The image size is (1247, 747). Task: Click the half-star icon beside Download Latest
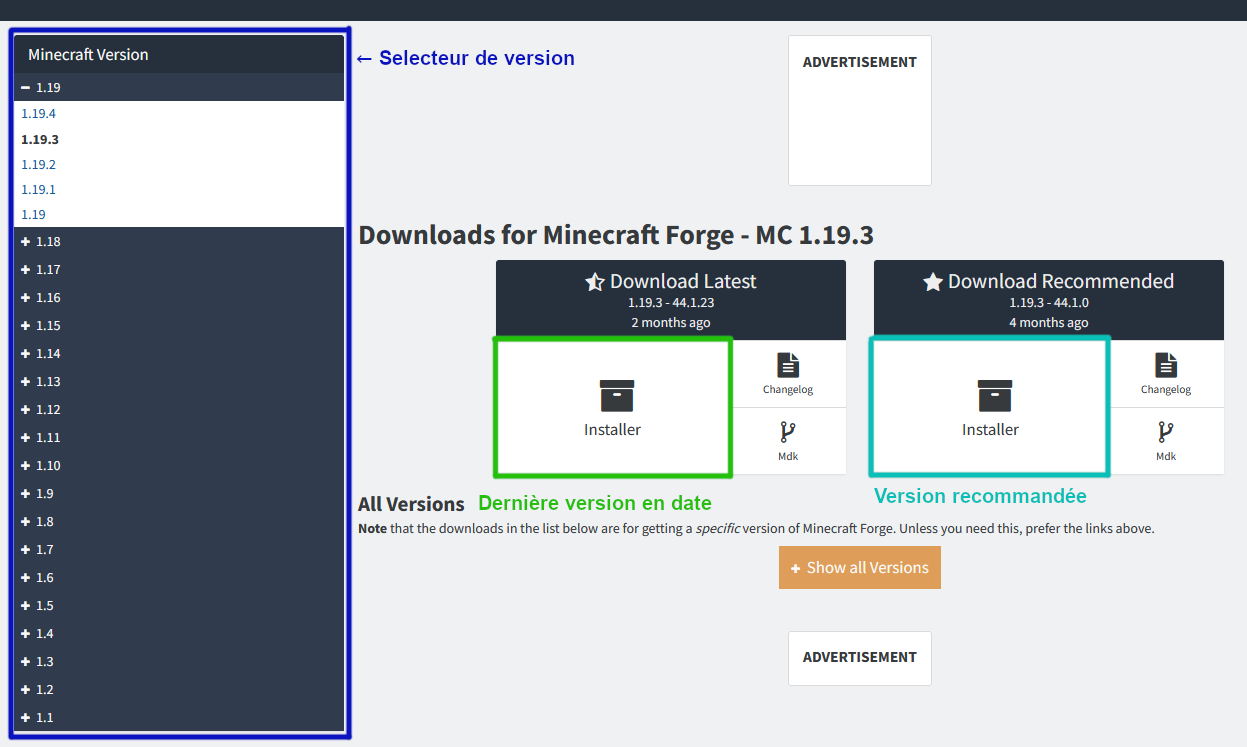pos(595,282)
